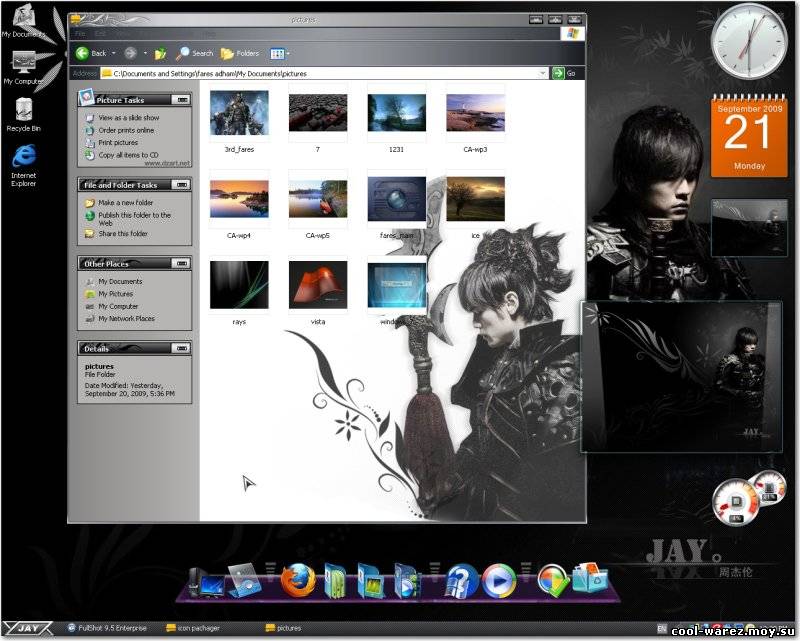Select the 3rd_fares thumbnail
The image size is (800, 641).
click(239, 113)
